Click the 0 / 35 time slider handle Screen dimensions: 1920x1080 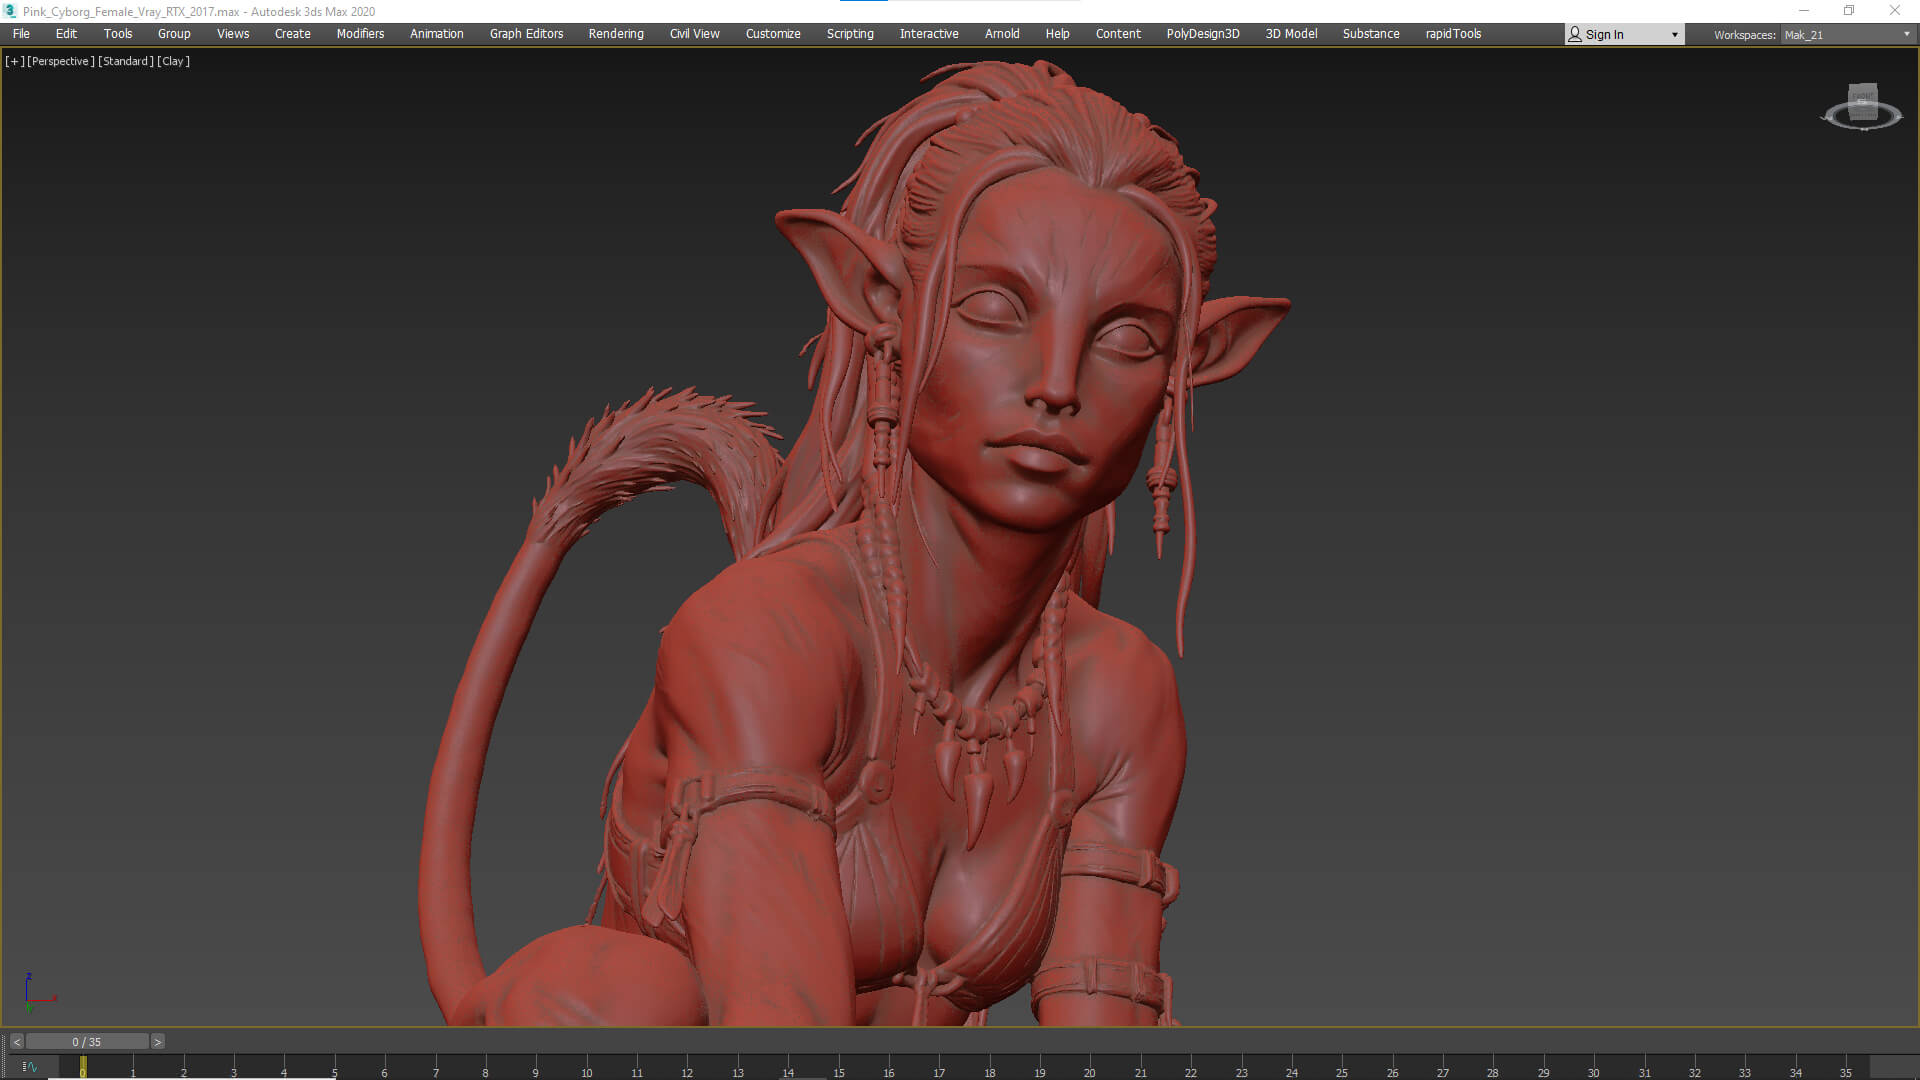pyautogui.click(x=87, y=1042)
